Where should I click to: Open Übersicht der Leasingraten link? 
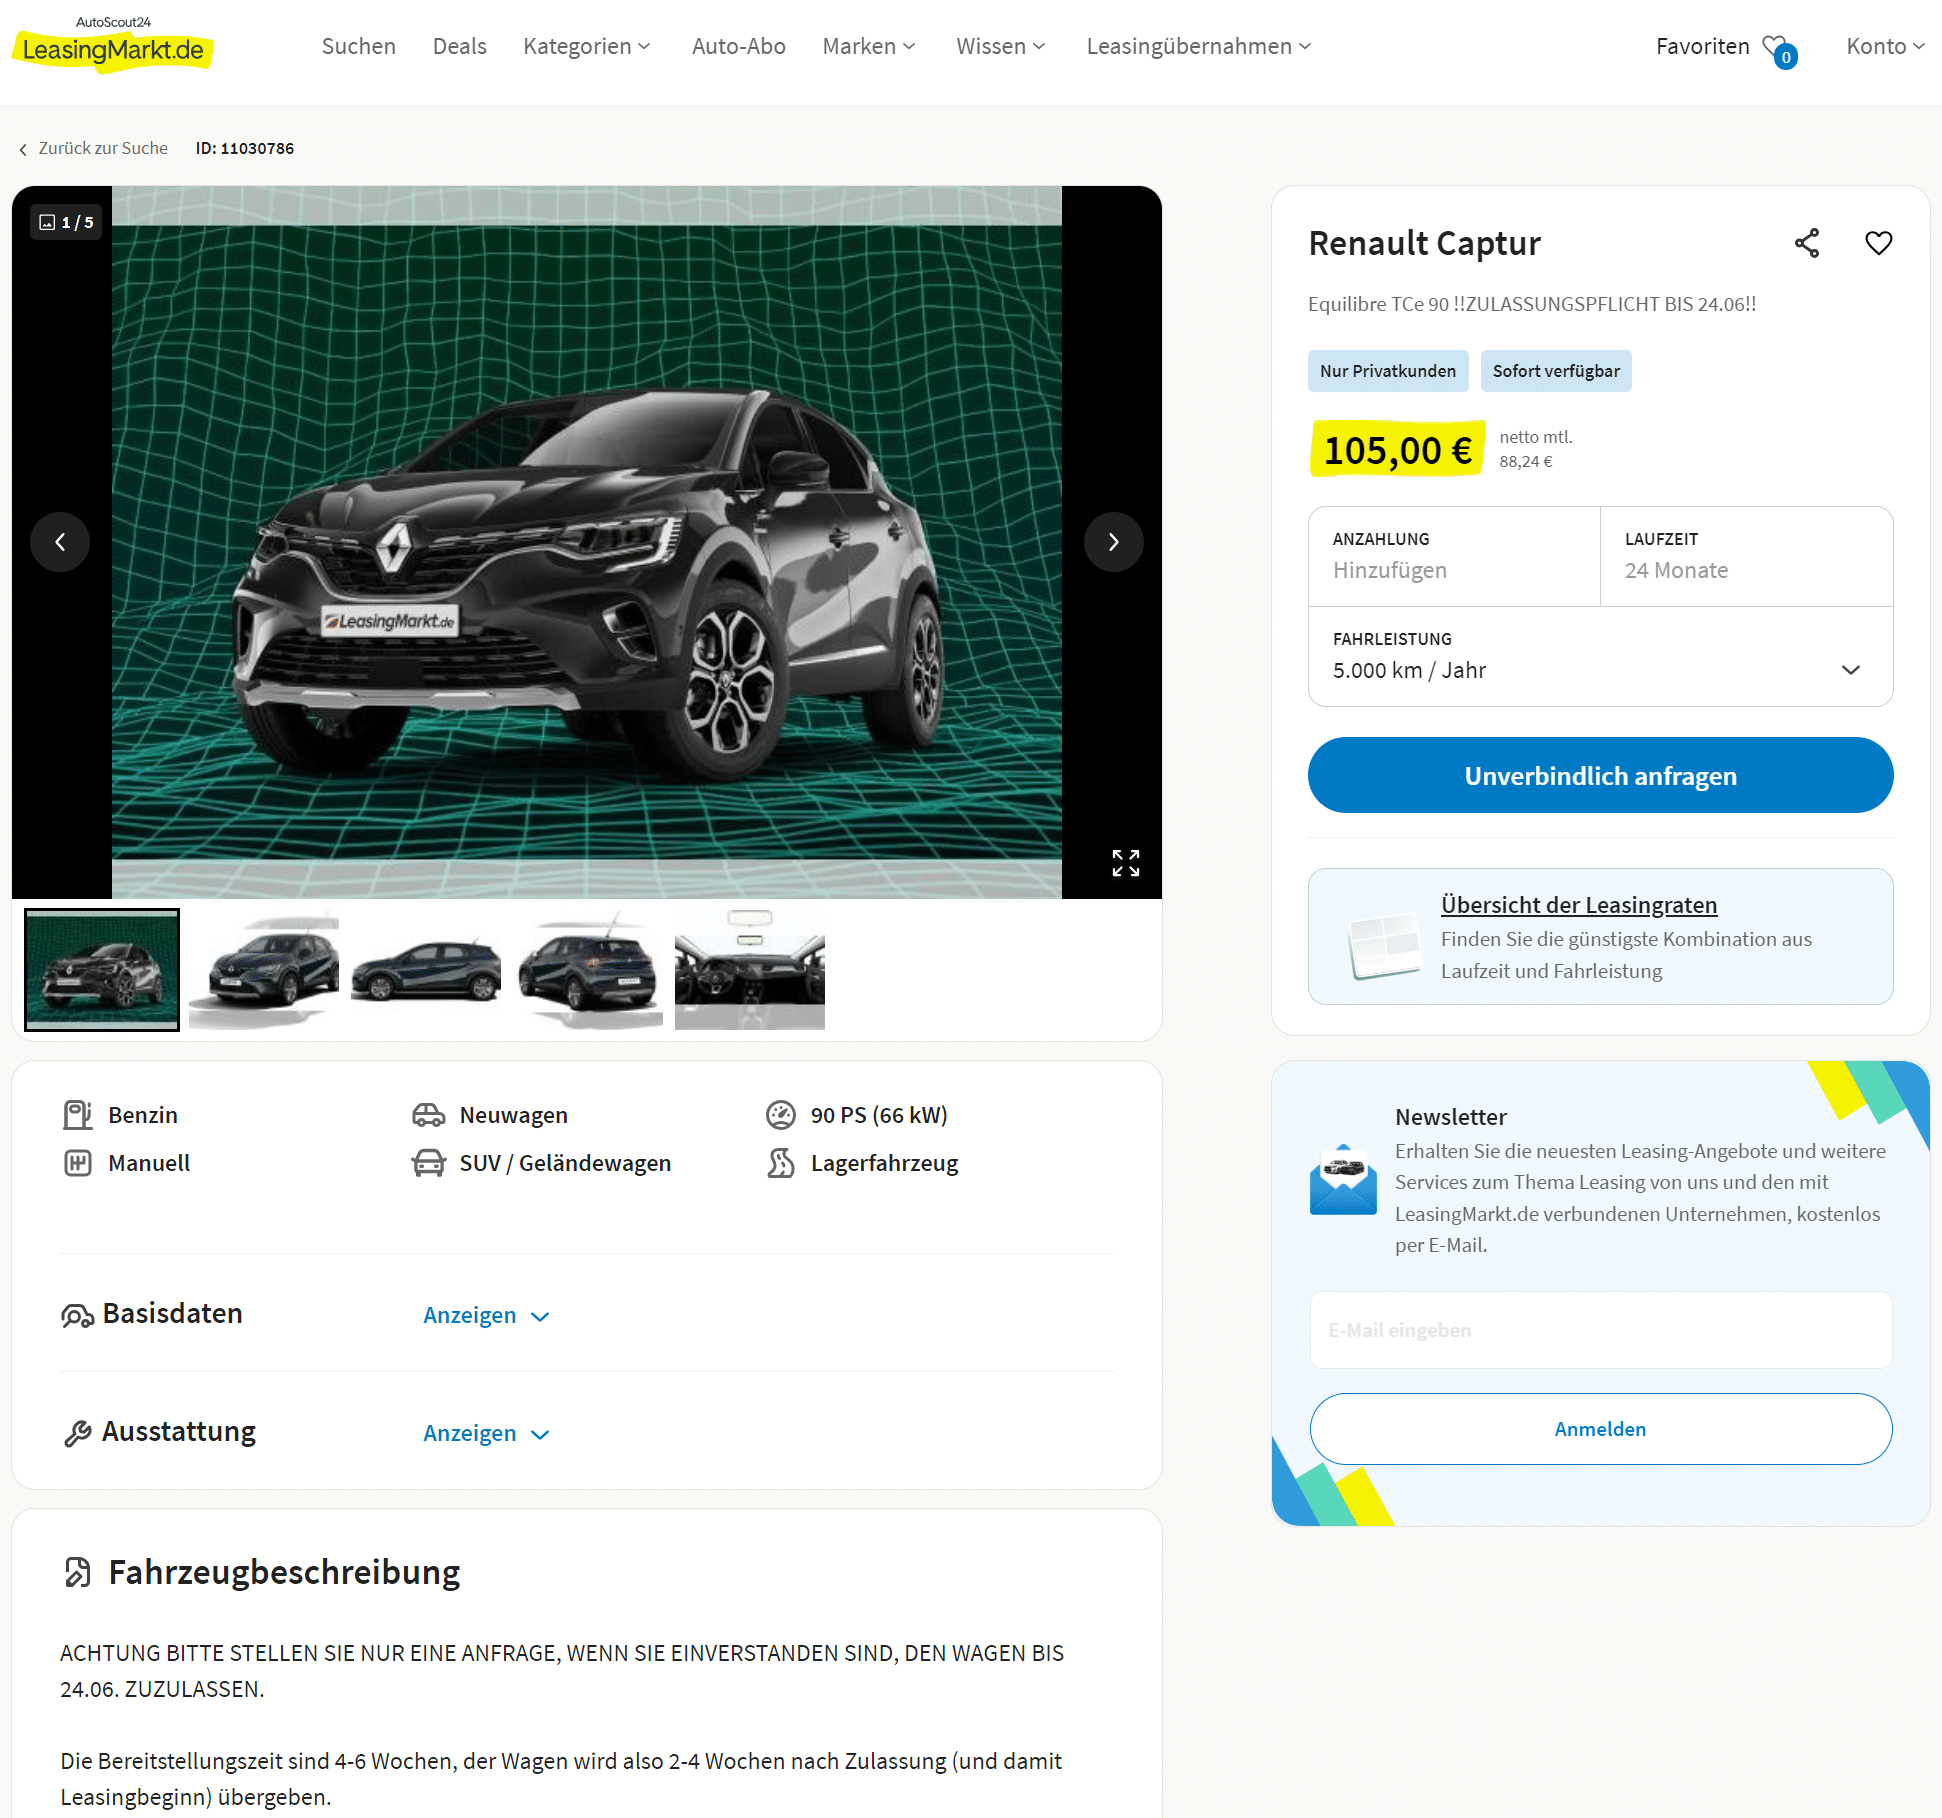pos(1578,905)
